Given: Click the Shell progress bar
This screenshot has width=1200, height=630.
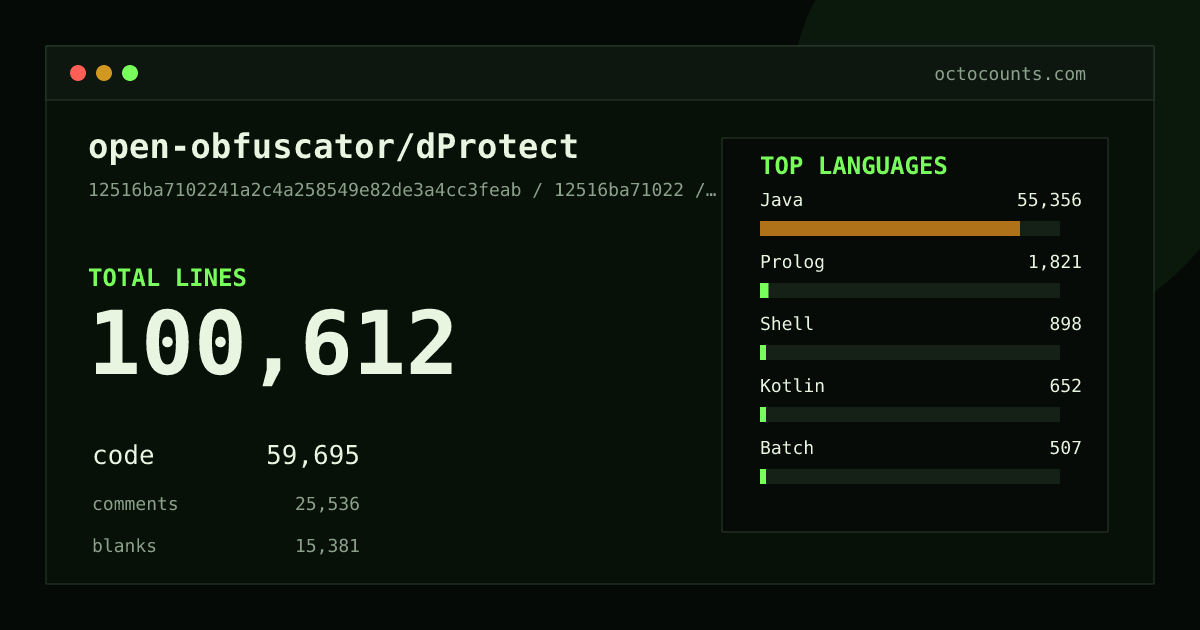Looking at the screenshot, I should pos(910,352).
